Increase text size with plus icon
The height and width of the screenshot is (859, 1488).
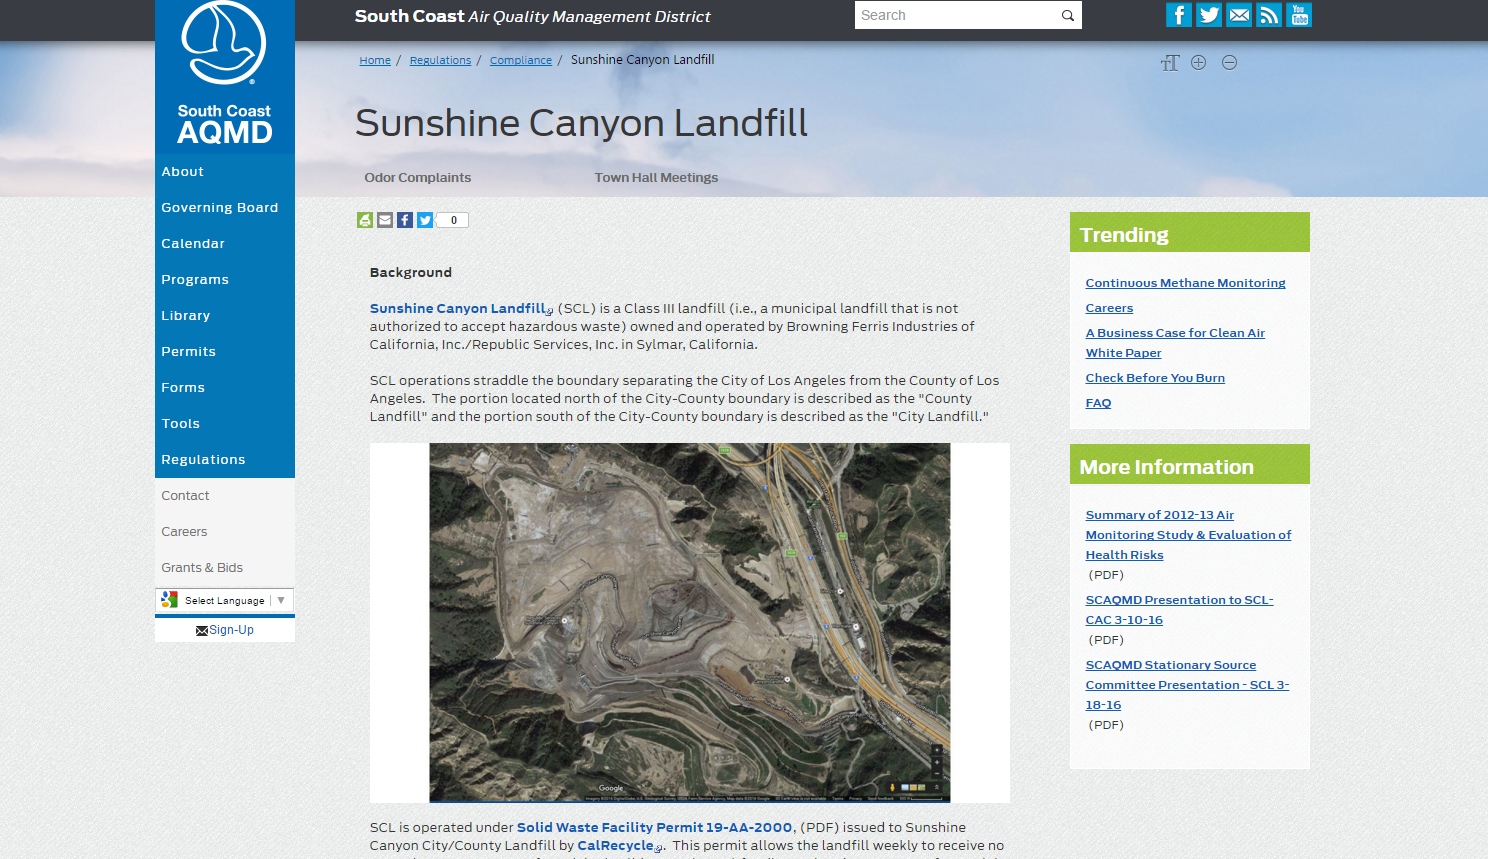tap(1199, 63)
